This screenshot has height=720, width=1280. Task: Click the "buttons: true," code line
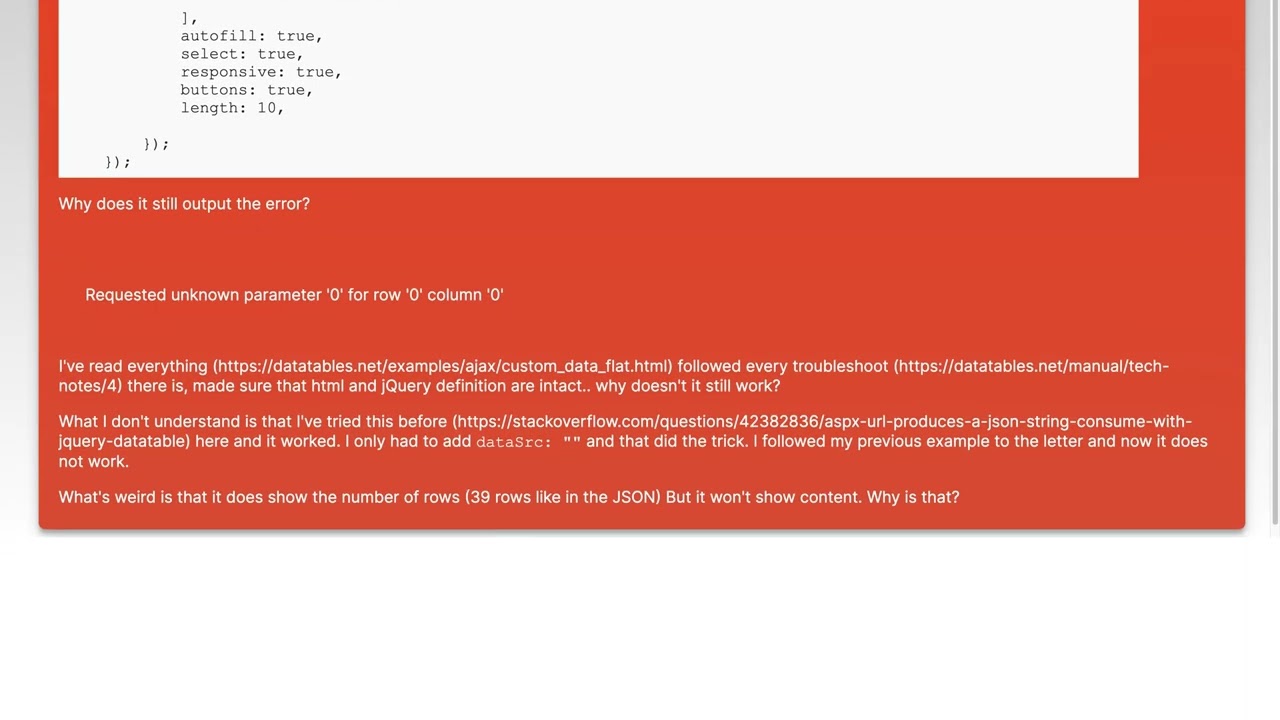246,90
